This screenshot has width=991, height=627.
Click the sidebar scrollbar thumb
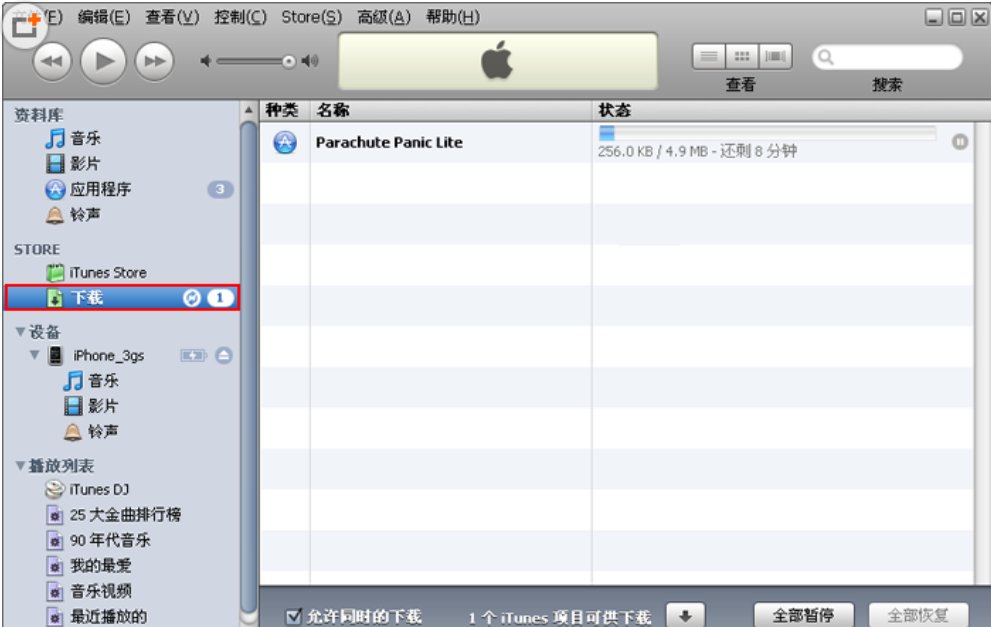(248, 365)
